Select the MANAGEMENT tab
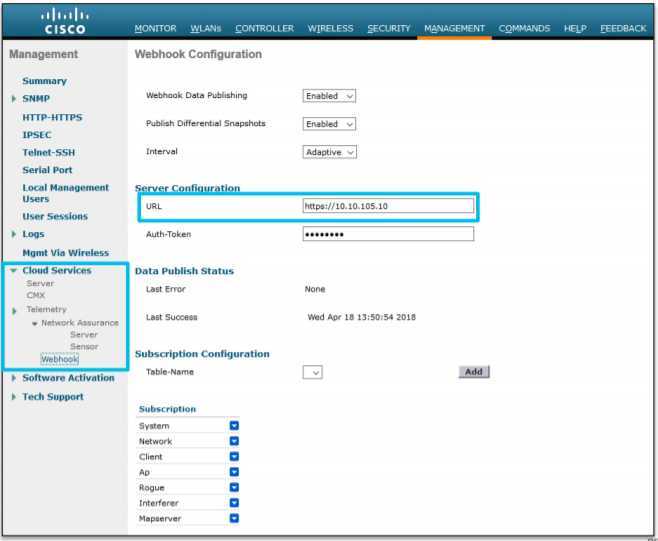 [x=454, y=29]
